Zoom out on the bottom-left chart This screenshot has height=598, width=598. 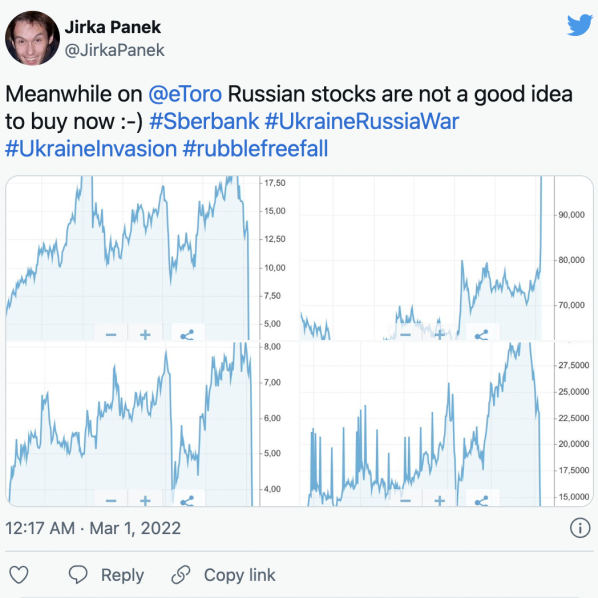point(111,500)
